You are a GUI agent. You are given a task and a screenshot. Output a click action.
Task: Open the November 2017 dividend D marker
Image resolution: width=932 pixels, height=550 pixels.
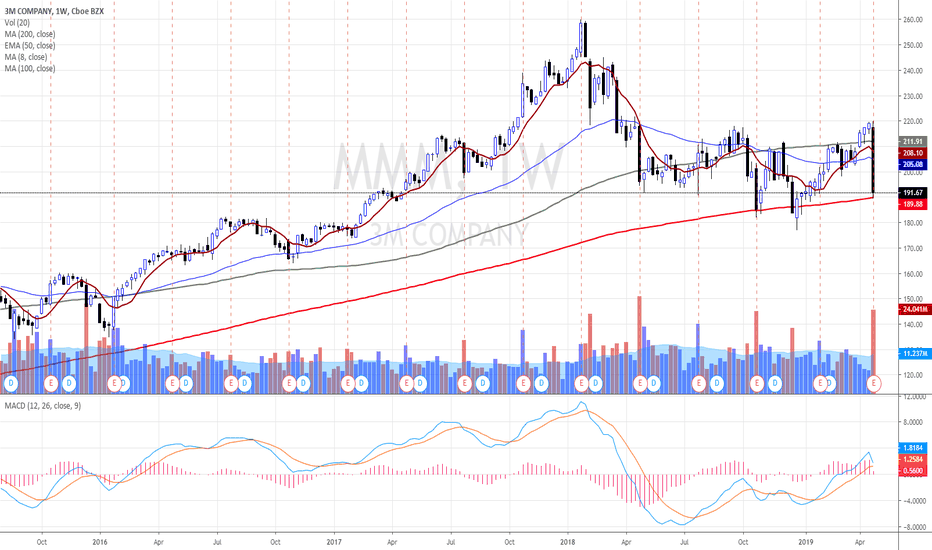(541, 384)
